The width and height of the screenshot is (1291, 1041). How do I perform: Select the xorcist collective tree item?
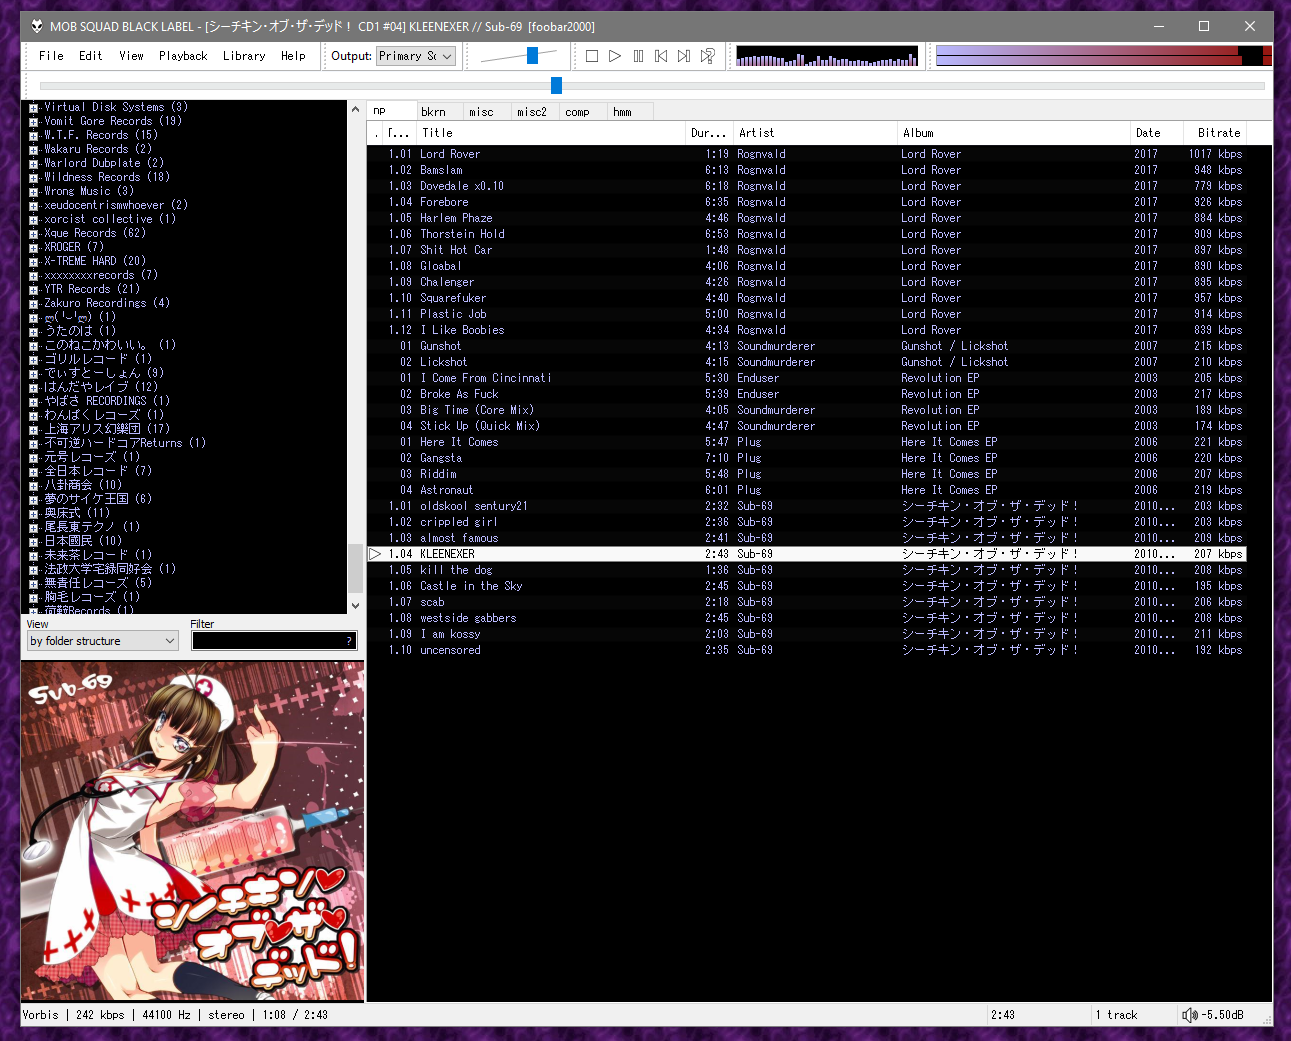(x=110, y=219)
